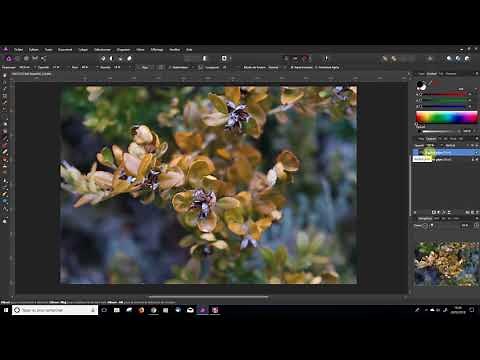Open the Document menu
Screen dimensions: 480x360
(65, 50)
